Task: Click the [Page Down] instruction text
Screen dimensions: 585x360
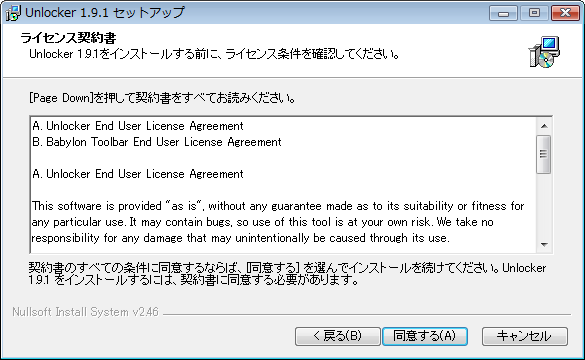Action: [x=163, y=98]
